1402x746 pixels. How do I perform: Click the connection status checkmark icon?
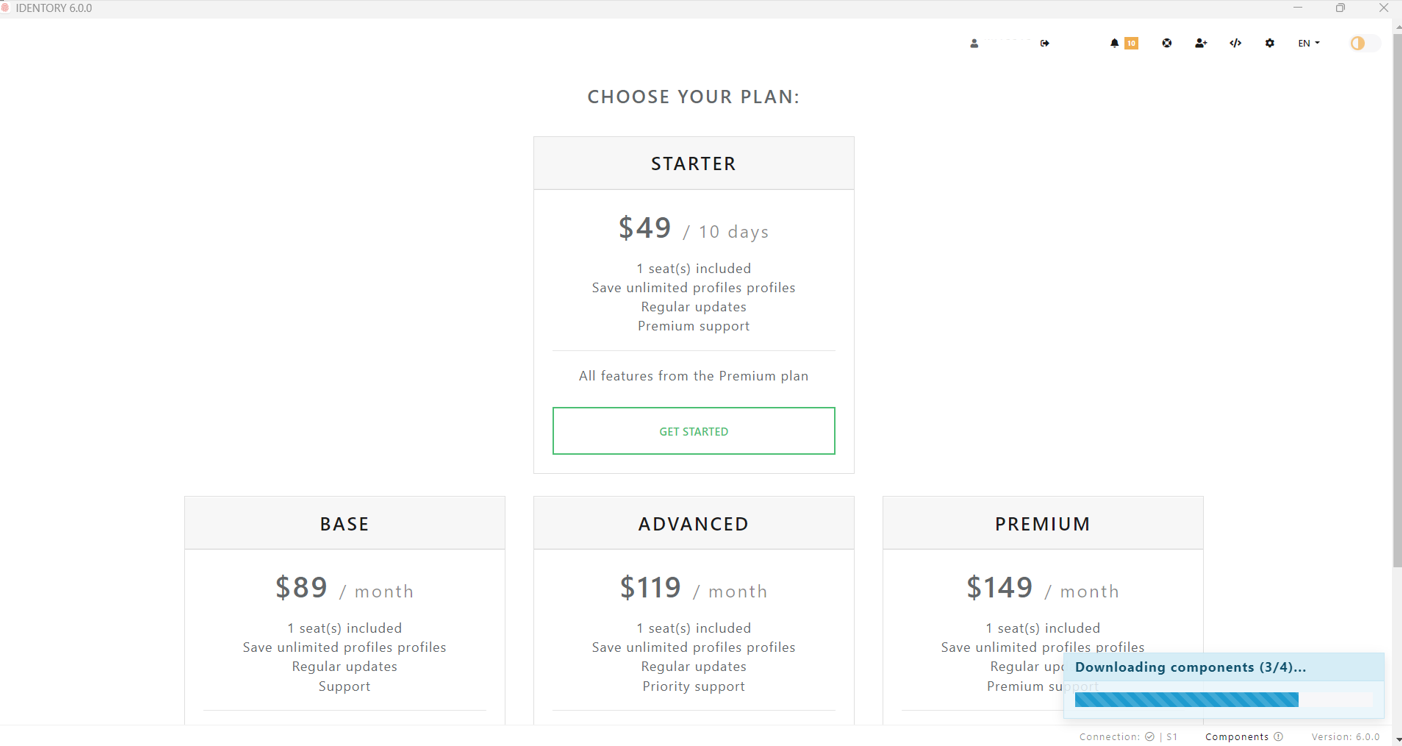1150,737
